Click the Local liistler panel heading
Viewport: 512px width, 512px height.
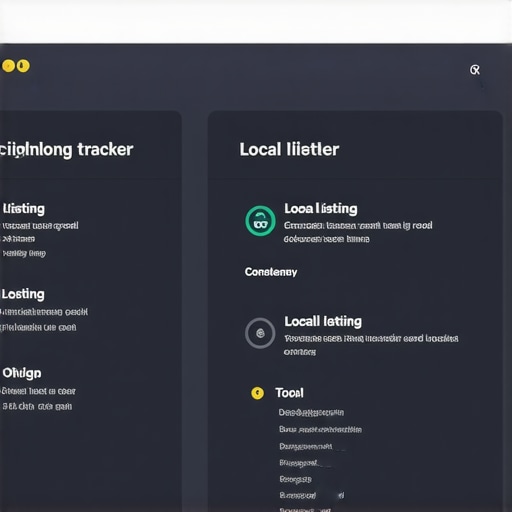(289, 149)
